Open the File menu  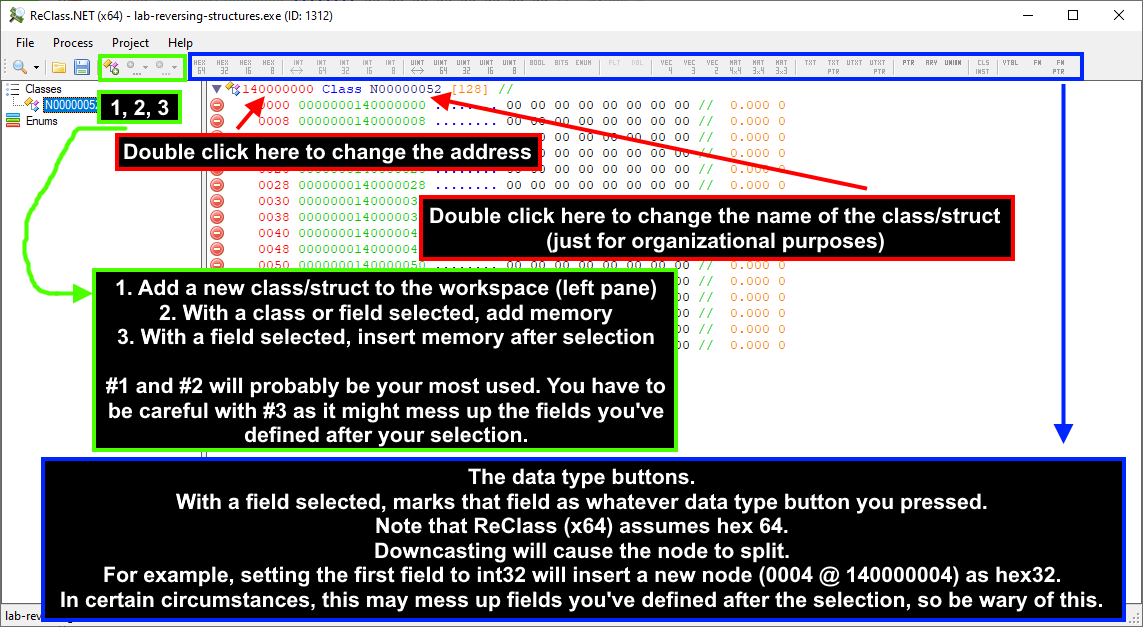pos(25,42)
